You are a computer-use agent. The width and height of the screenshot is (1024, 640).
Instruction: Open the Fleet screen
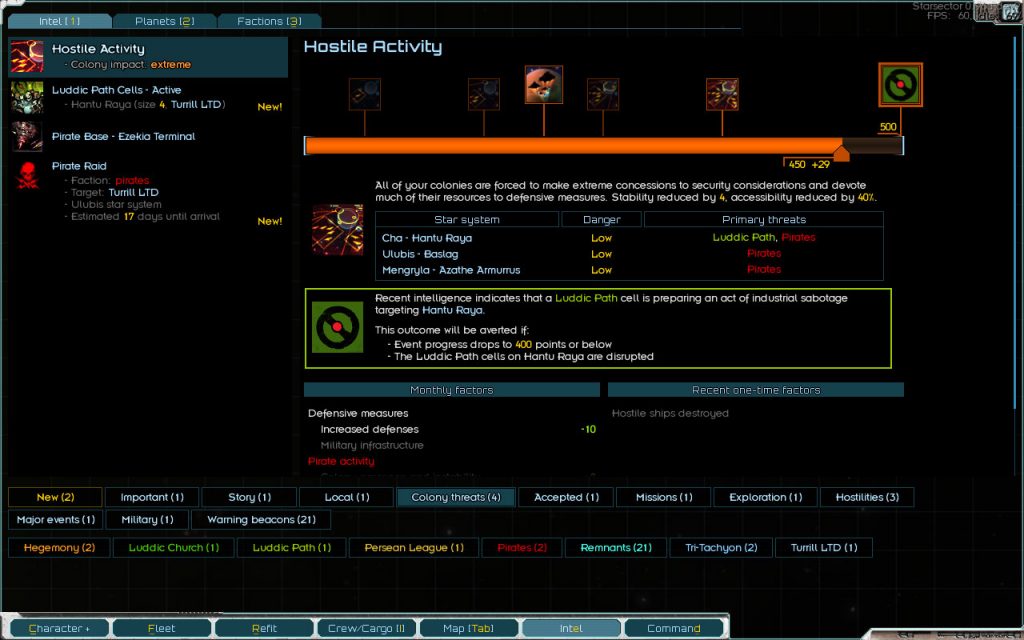tap(161, 628)
